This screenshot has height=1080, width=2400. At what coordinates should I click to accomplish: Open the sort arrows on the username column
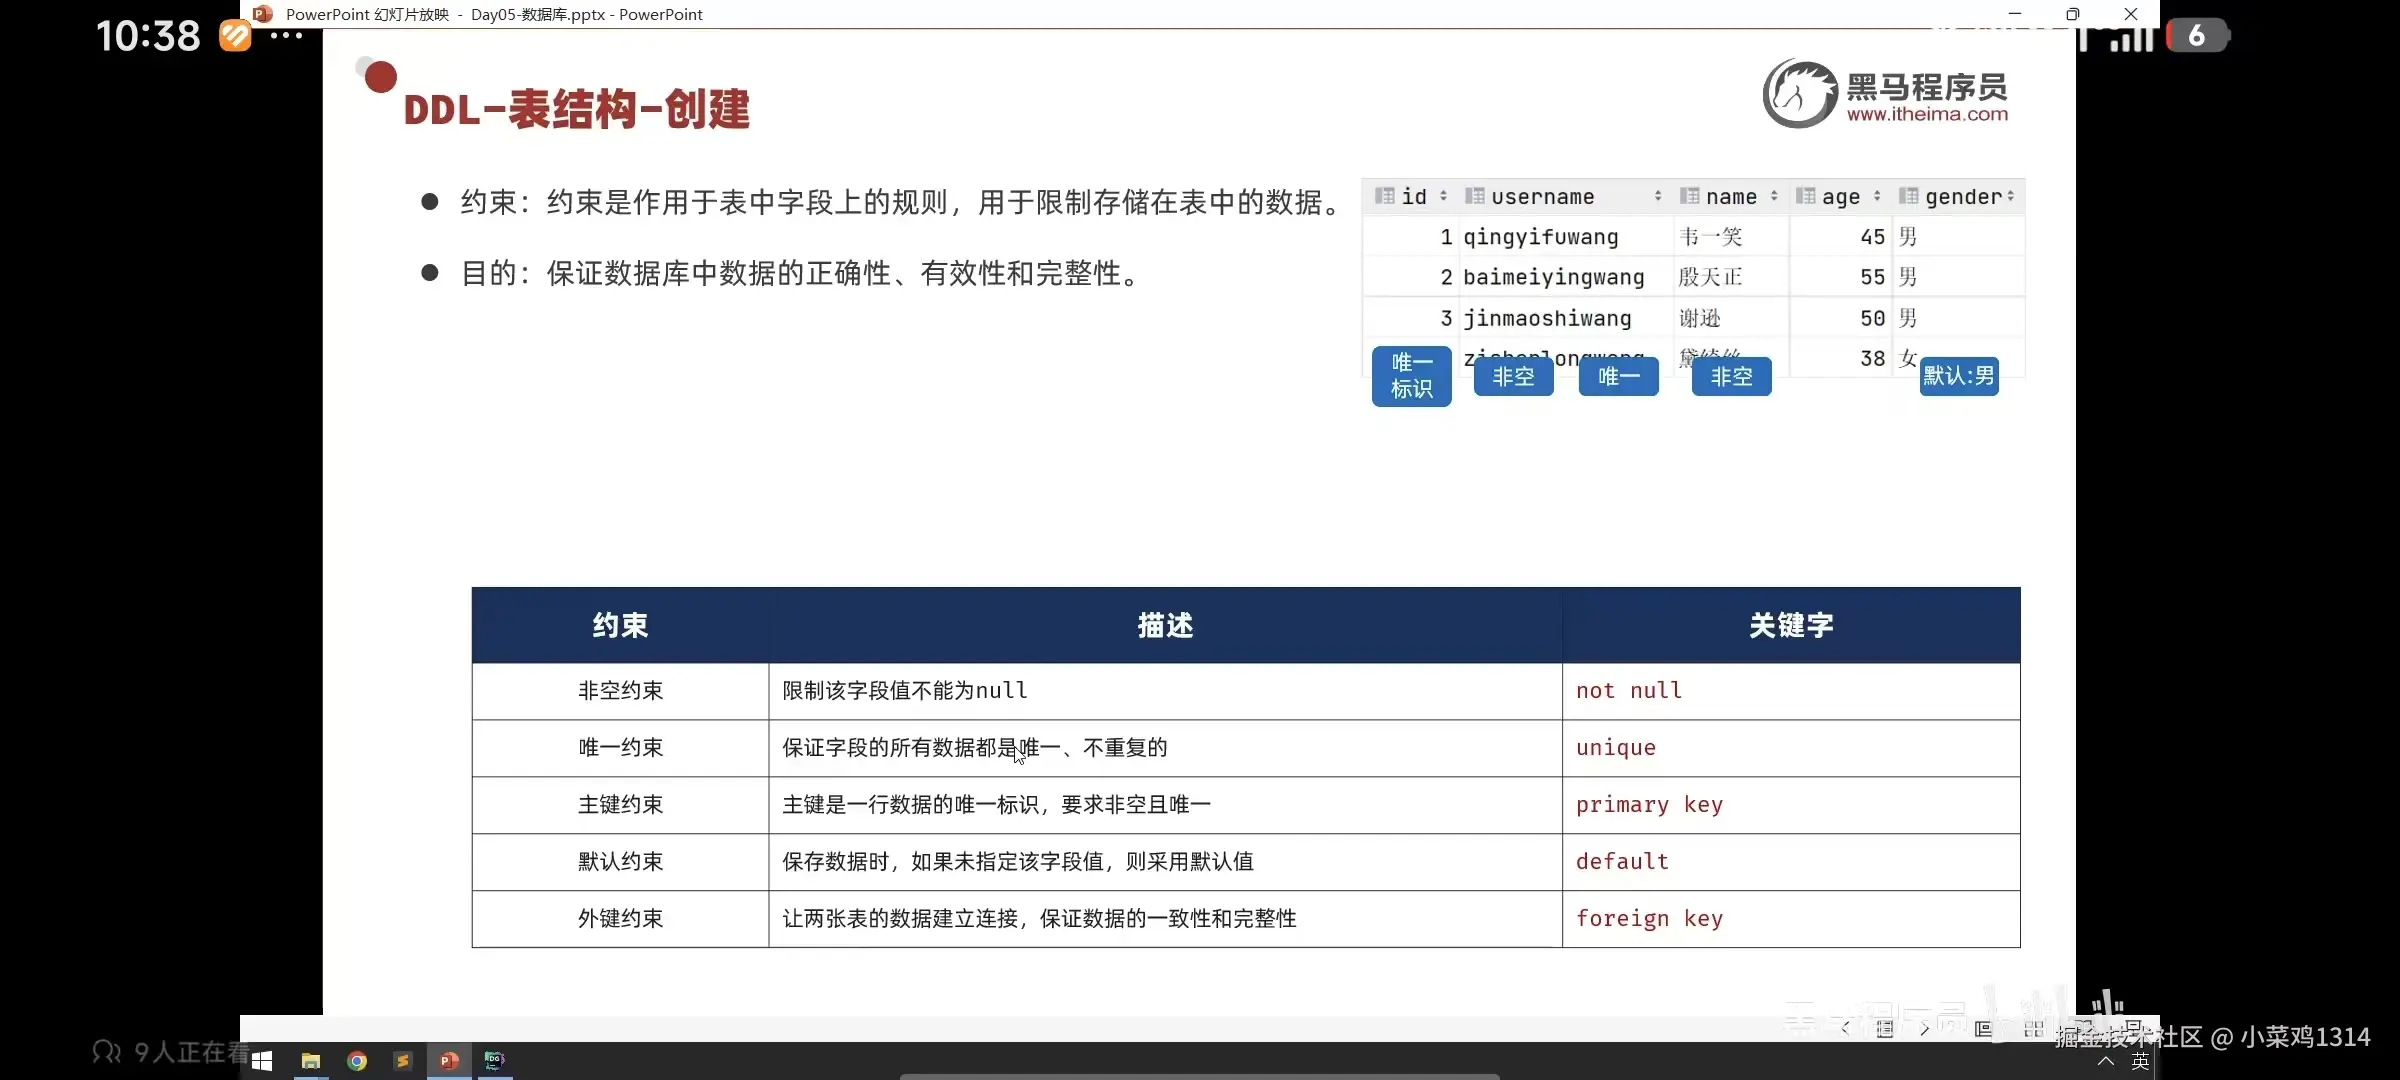tap(1658, 196)
